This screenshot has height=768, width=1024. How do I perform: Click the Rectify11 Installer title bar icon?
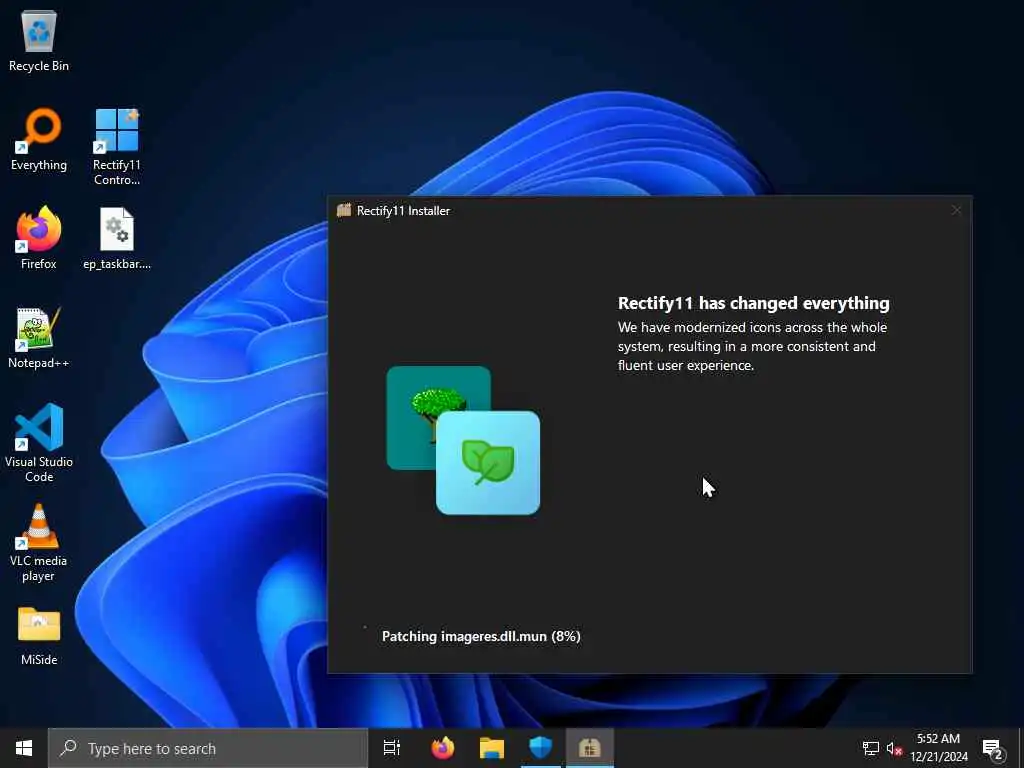(x=344, y=210)
